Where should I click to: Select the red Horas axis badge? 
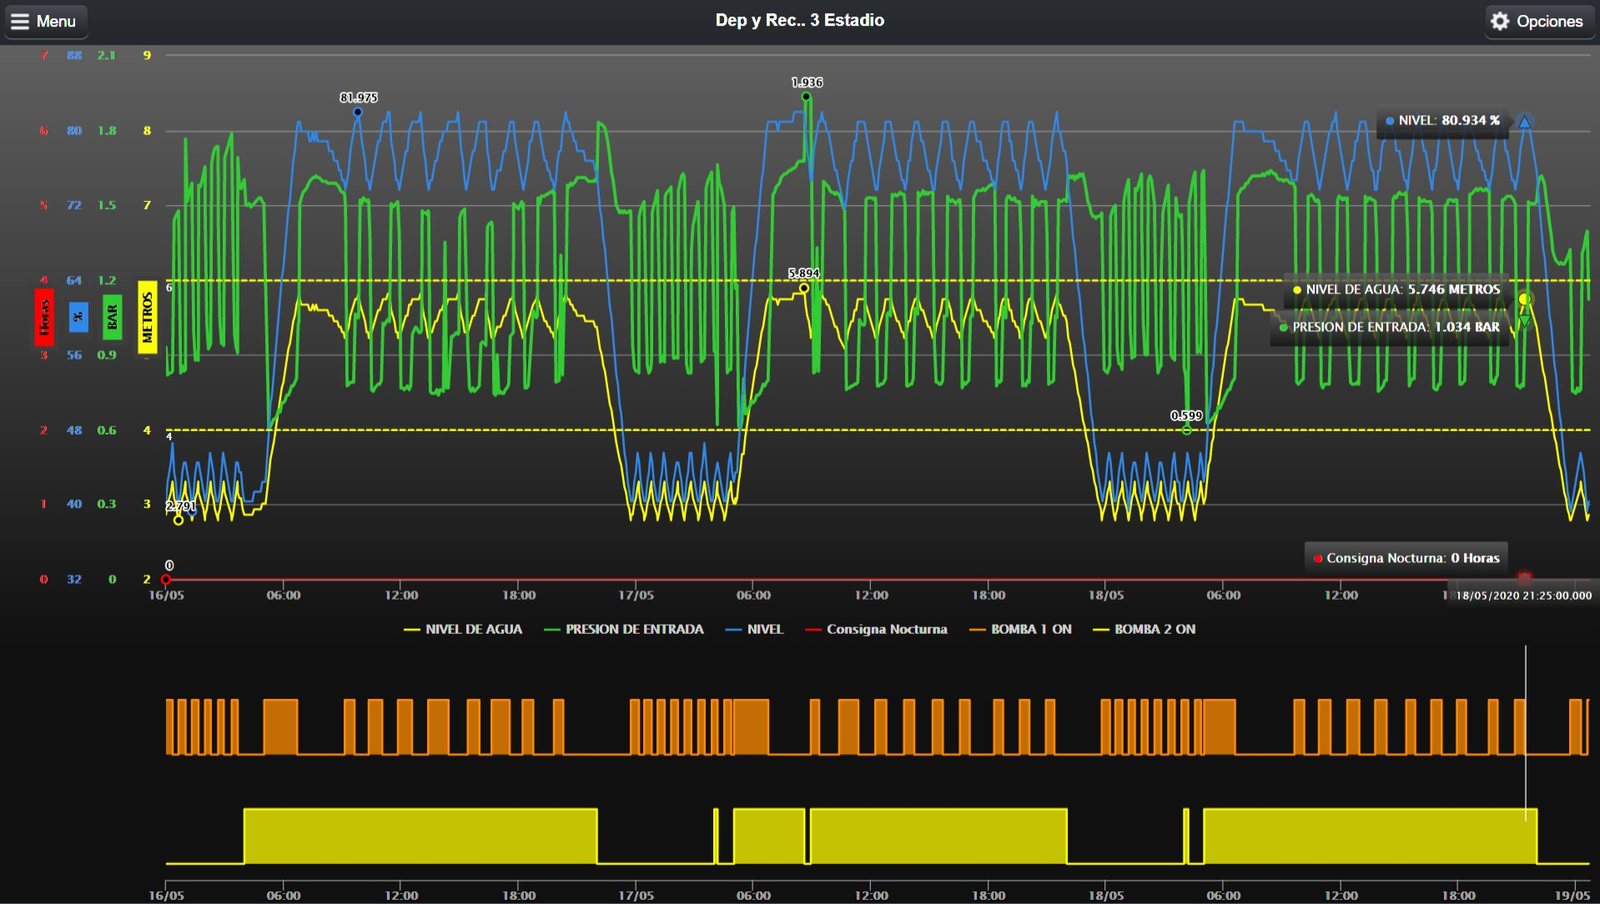pyautogui.click(x=44, y=317)
